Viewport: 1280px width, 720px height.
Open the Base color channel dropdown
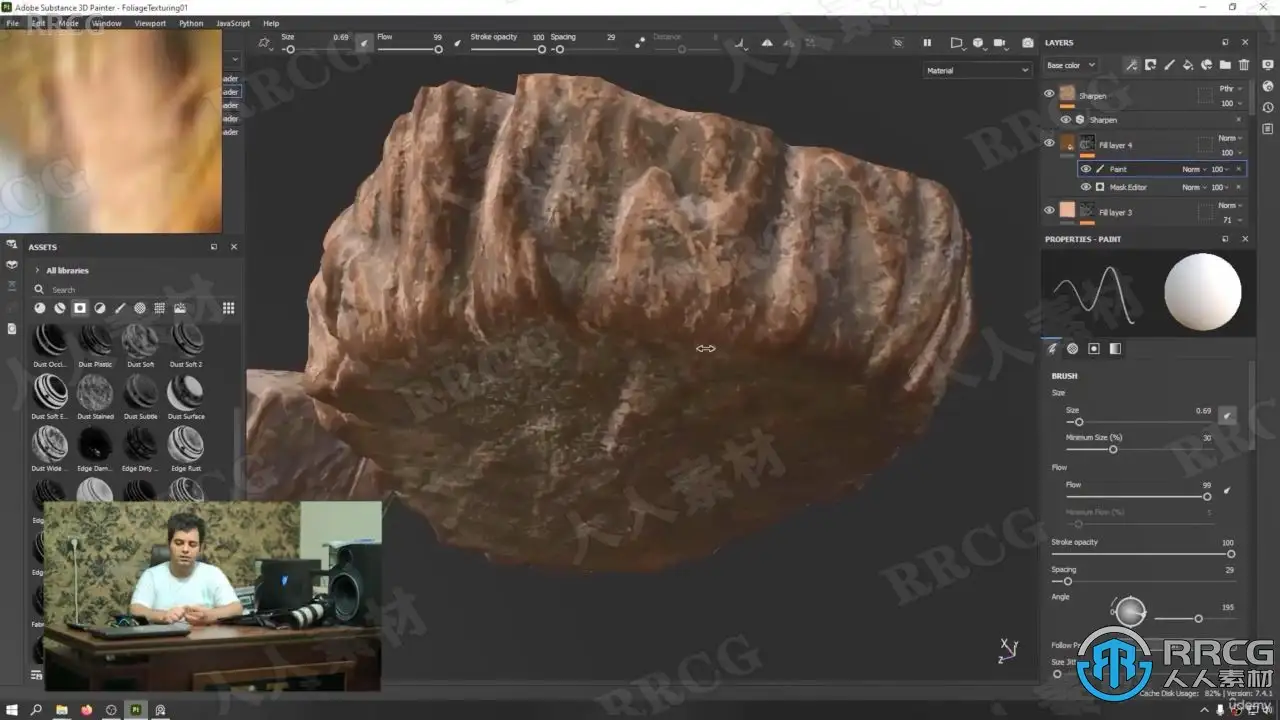point(1070,65)
